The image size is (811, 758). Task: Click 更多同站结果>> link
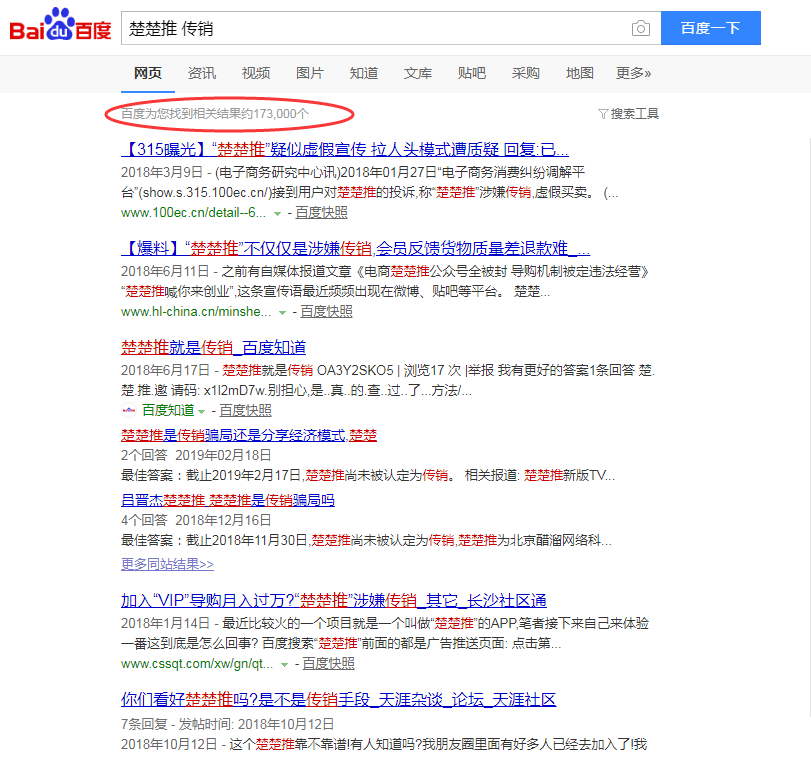[x=168, y=564]
